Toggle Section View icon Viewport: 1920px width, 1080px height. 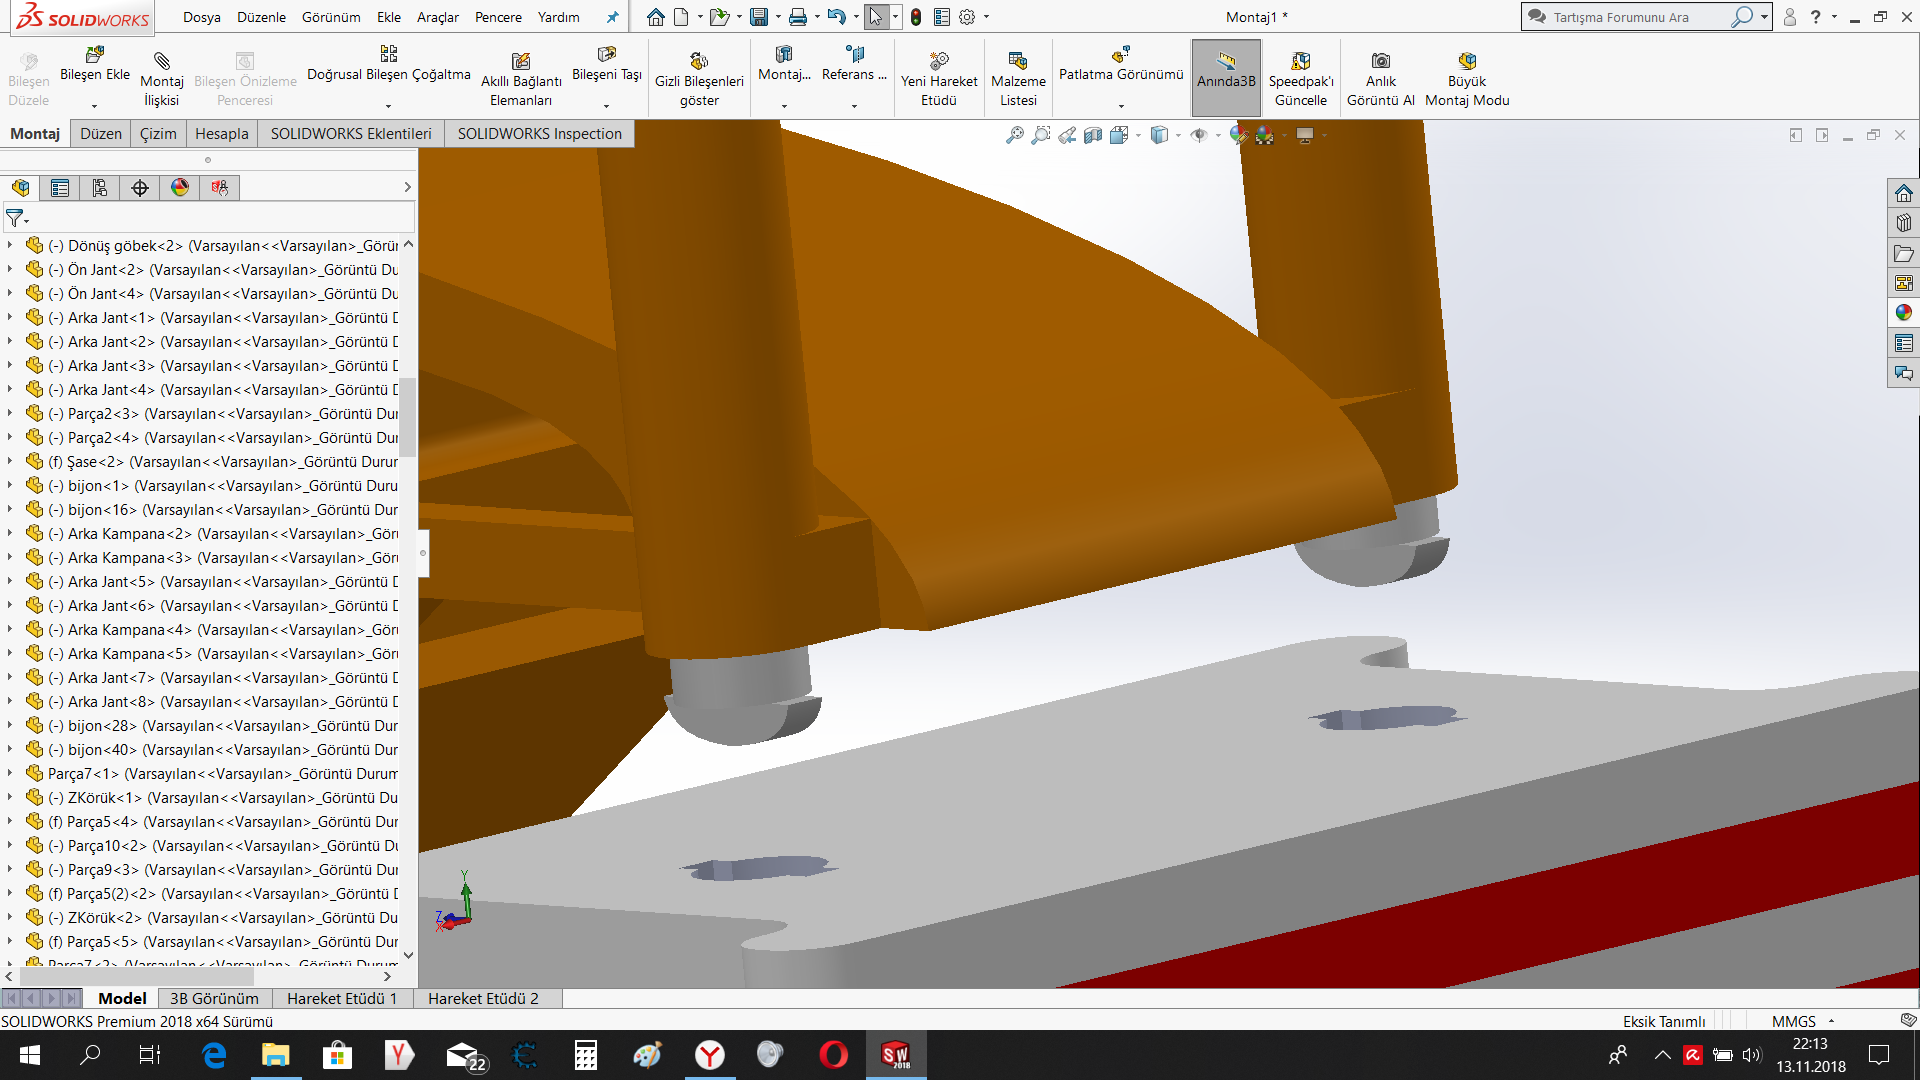click(1093, 135)
